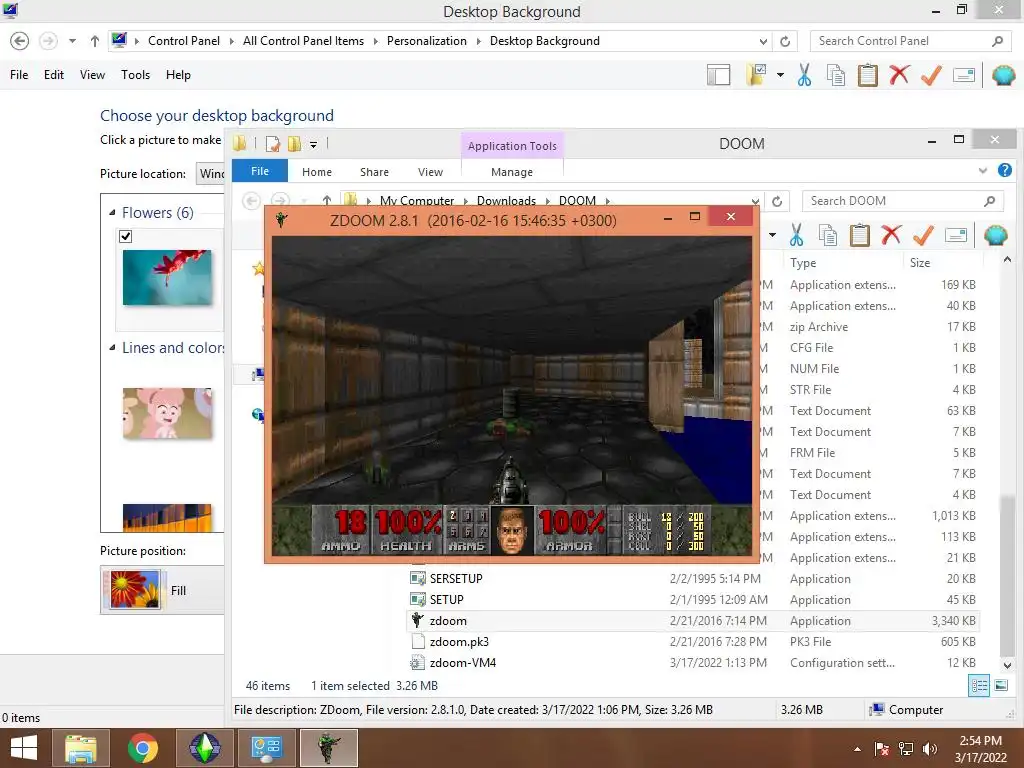The height and width of the screenshot is (768, 1024).
Task: Switch to Share ribbon tab in DOOM
Action: pos(374,172)
